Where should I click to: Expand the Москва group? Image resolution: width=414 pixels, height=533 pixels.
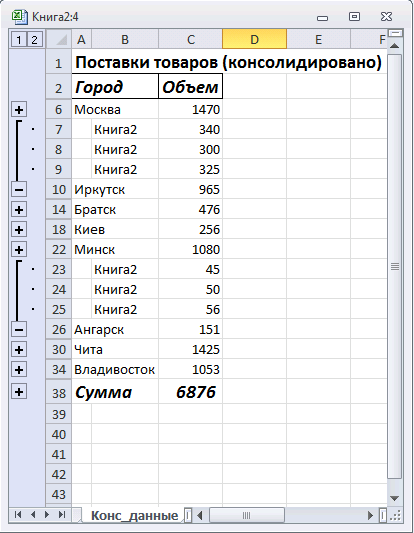[19, 110]
